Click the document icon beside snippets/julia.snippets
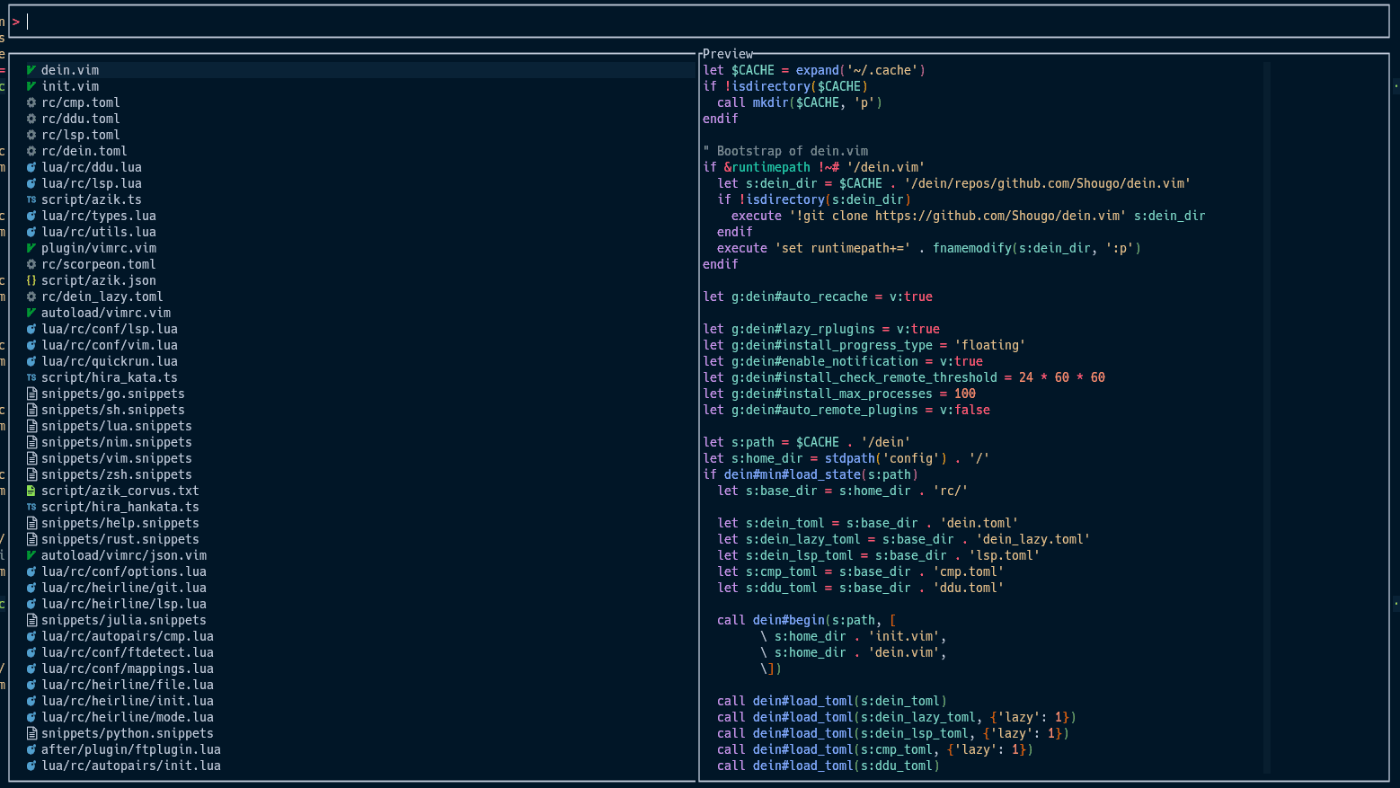Viewport: 1400px width, 788px height. 31,620
